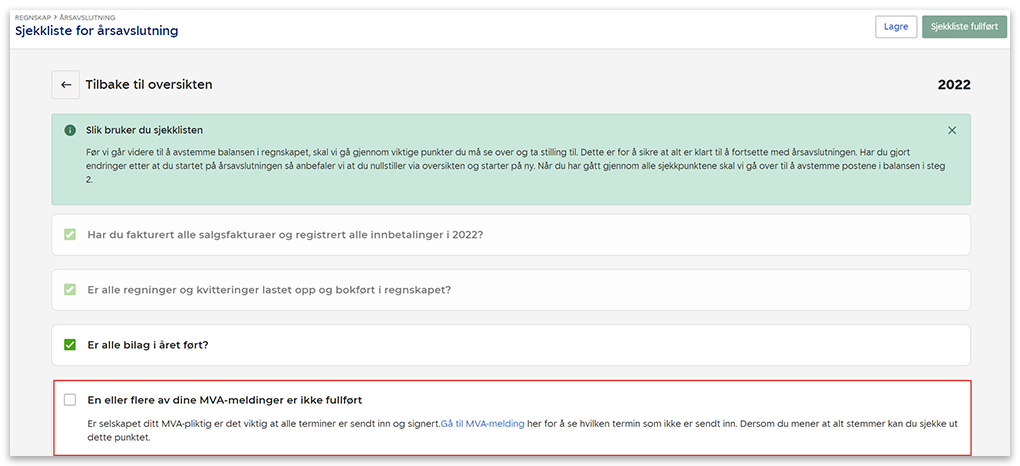The image size is (1020, 466).
Task: Open the "Gå til MVA-melding" link
Action: (x=482, y=424)
